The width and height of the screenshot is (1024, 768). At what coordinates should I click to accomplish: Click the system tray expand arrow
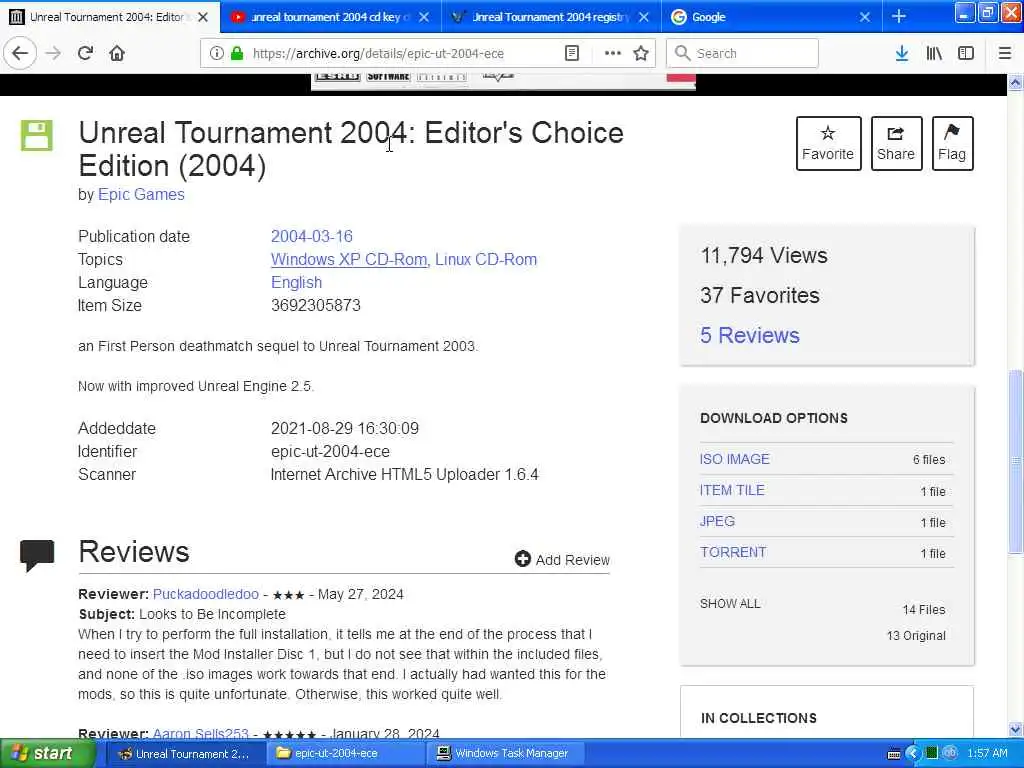point(912,754)
